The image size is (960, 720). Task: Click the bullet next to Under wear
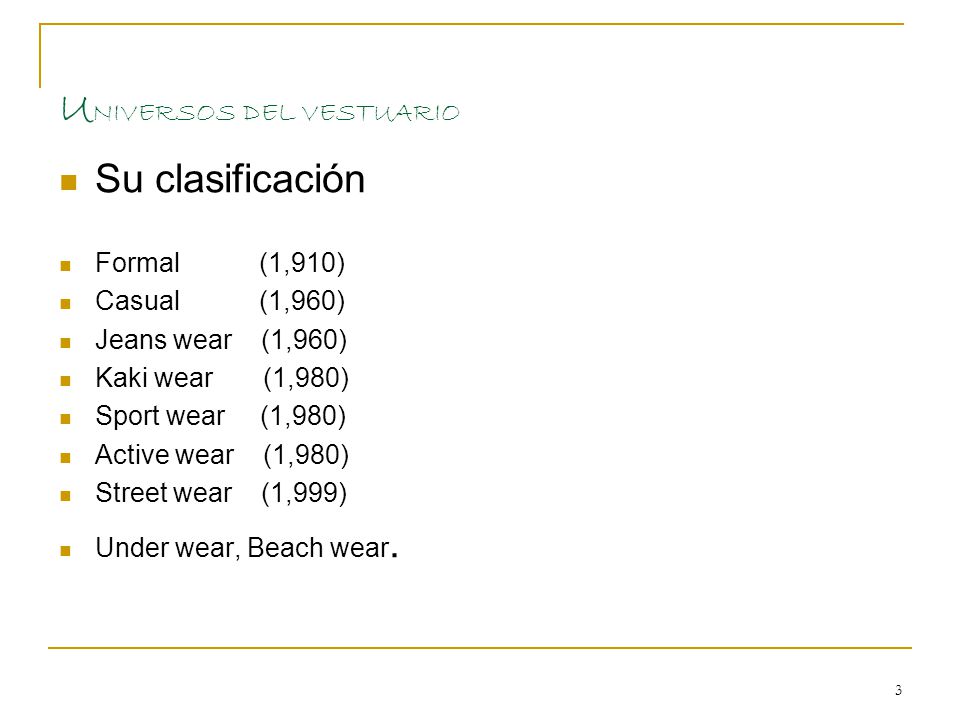tap(66, 551)
